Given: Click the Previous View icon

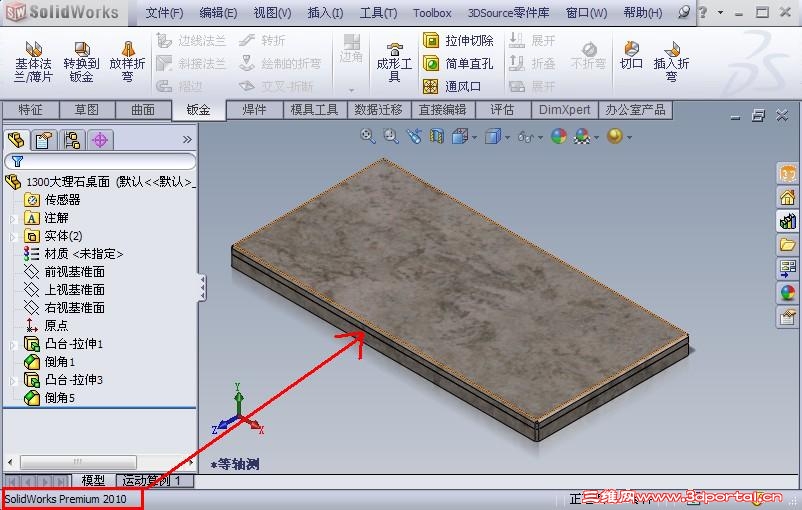Looking at the screenshot, I should pyautogui.click(x=414, y=136).
